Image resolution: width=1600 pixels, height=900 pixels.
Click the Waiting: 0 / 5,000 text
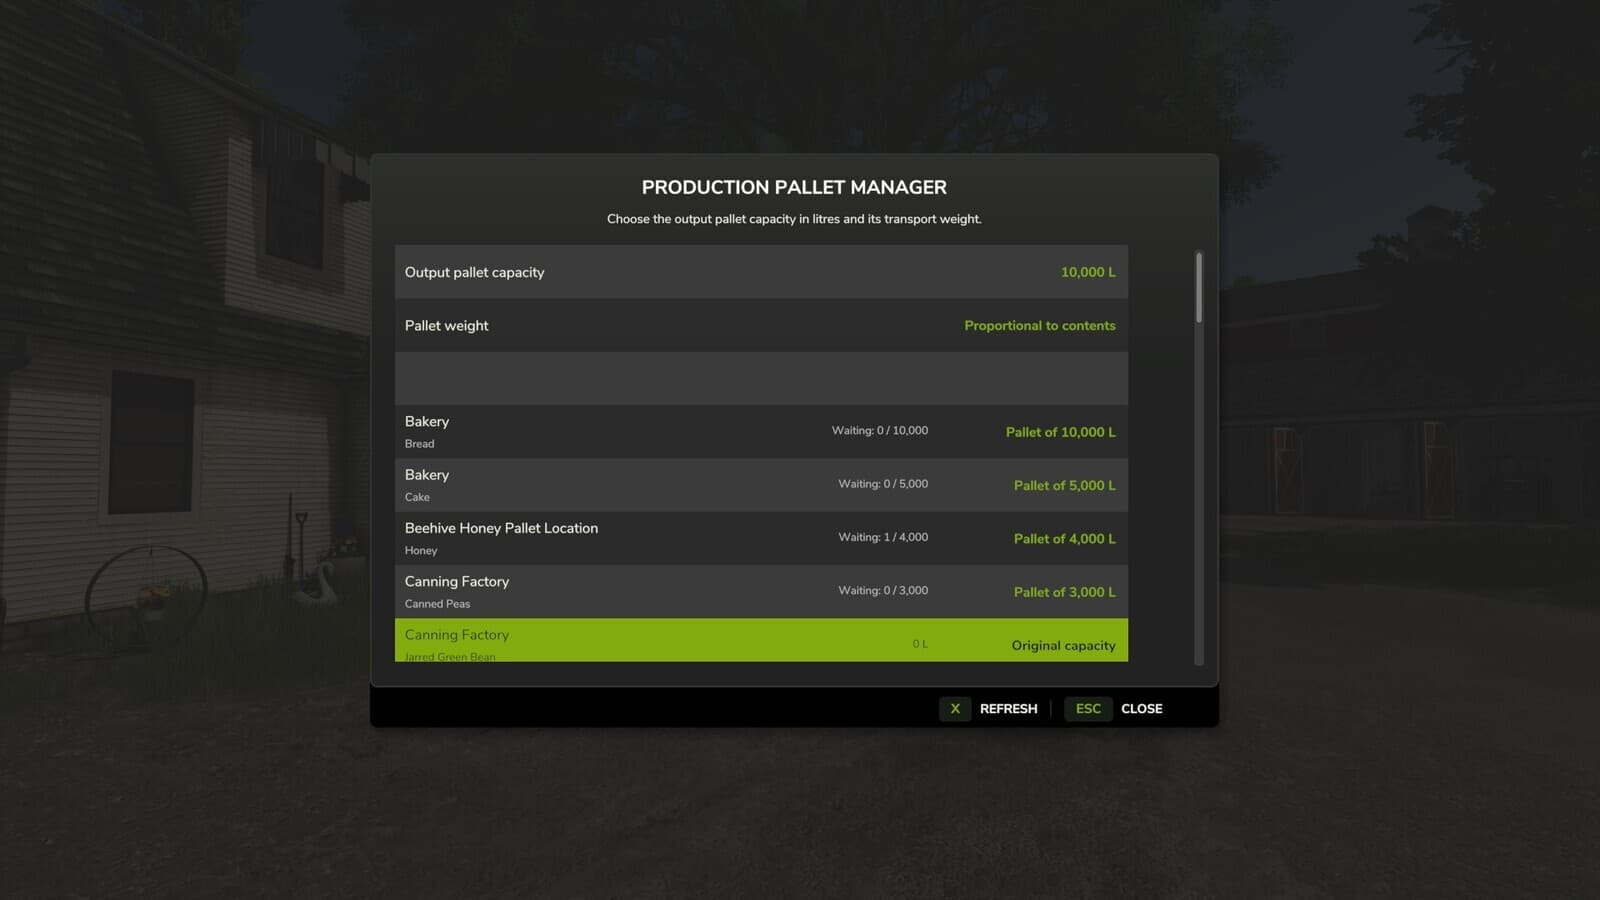pos(883,484)
